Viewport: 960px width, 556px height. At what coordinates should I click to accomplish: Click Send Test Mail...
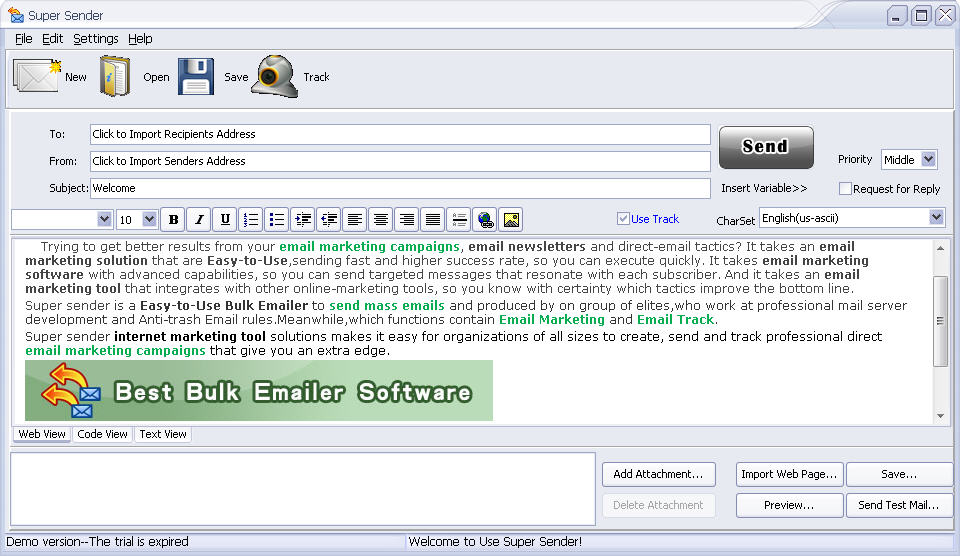pos(899,505)
